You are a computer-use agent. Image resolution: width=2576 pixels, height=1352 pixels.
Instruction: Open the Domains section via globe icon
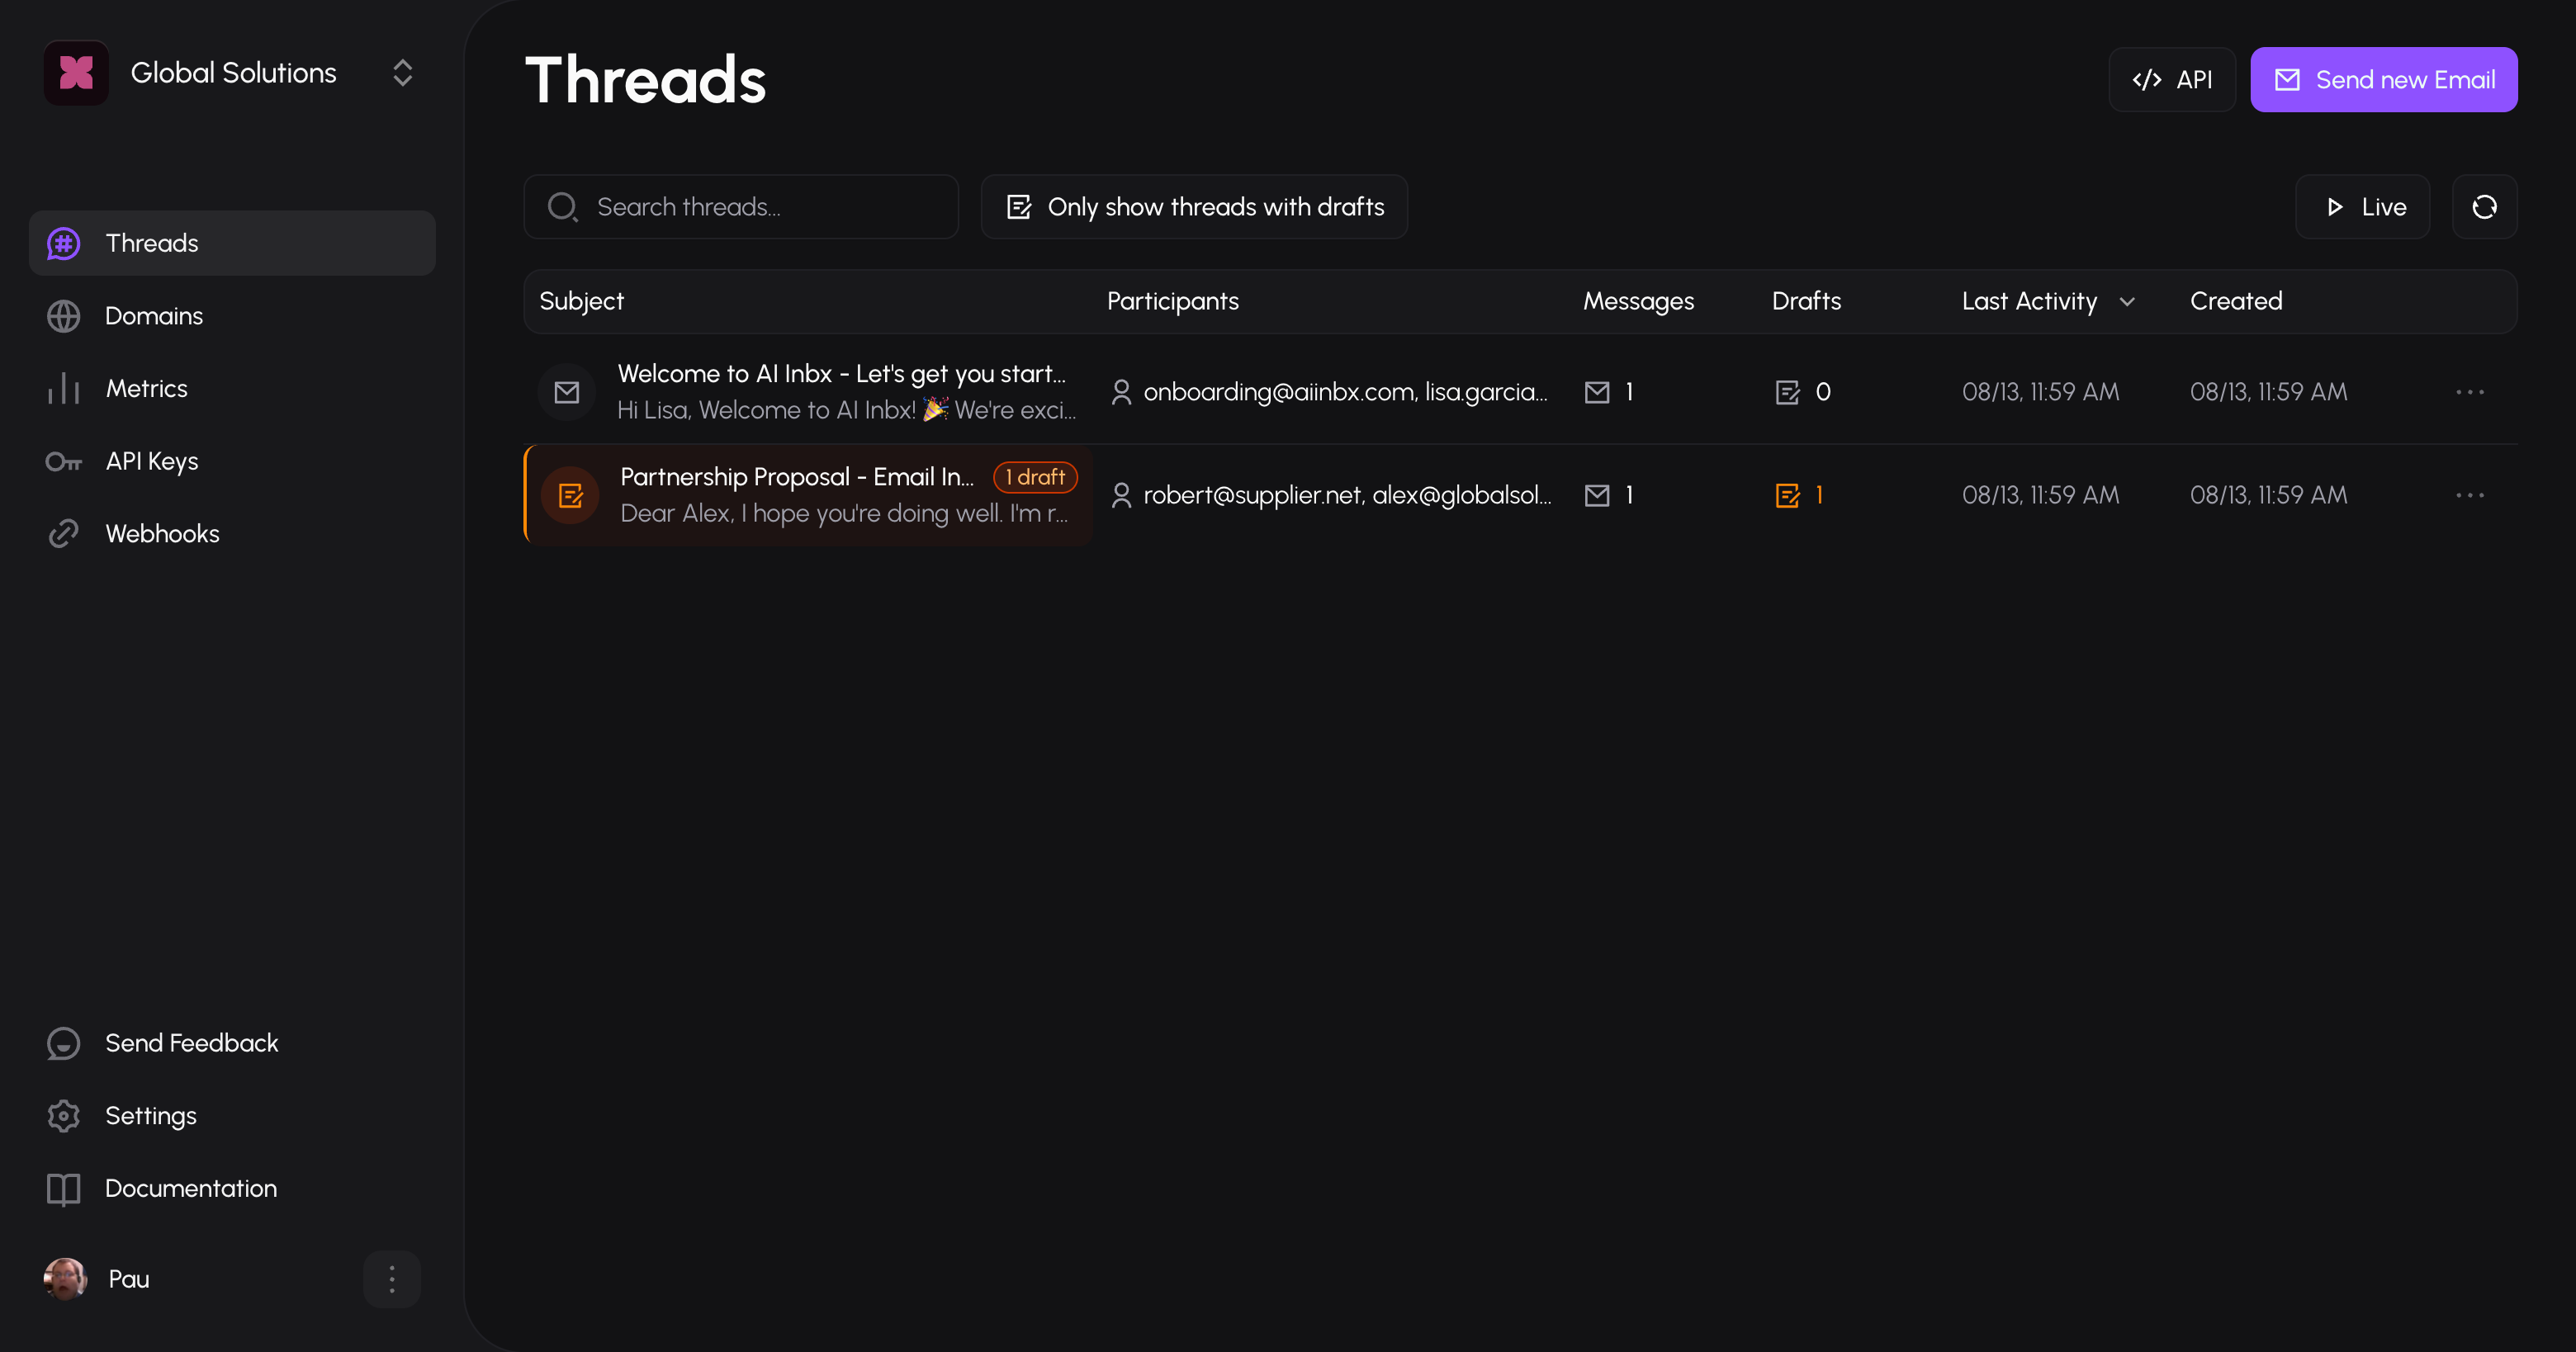point(63,315)
